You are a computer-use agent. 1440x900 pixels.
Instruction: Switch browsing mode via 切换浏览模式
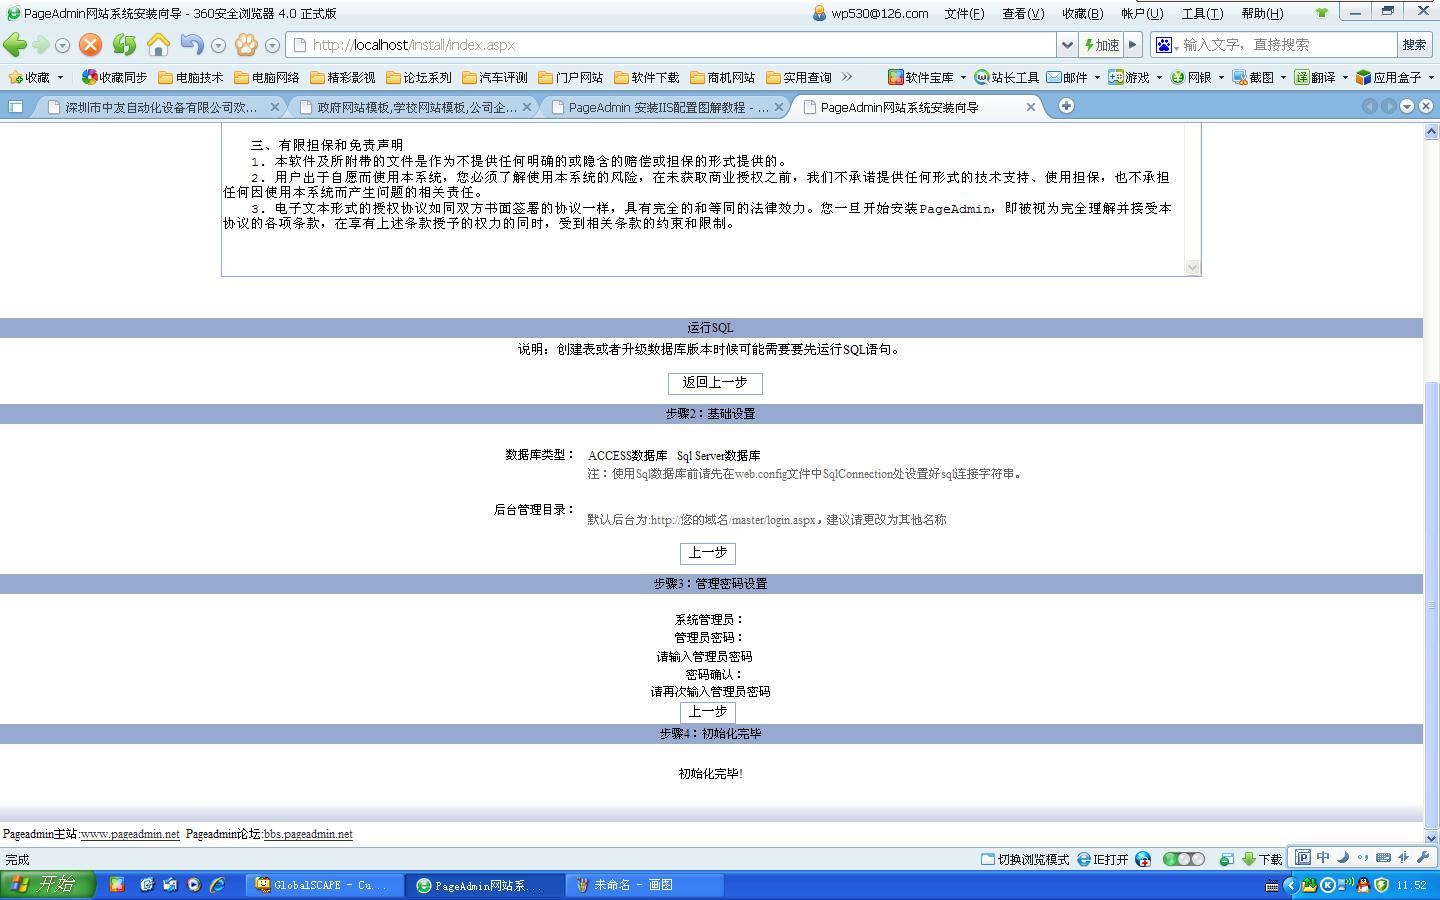(x=1025, y=859)
